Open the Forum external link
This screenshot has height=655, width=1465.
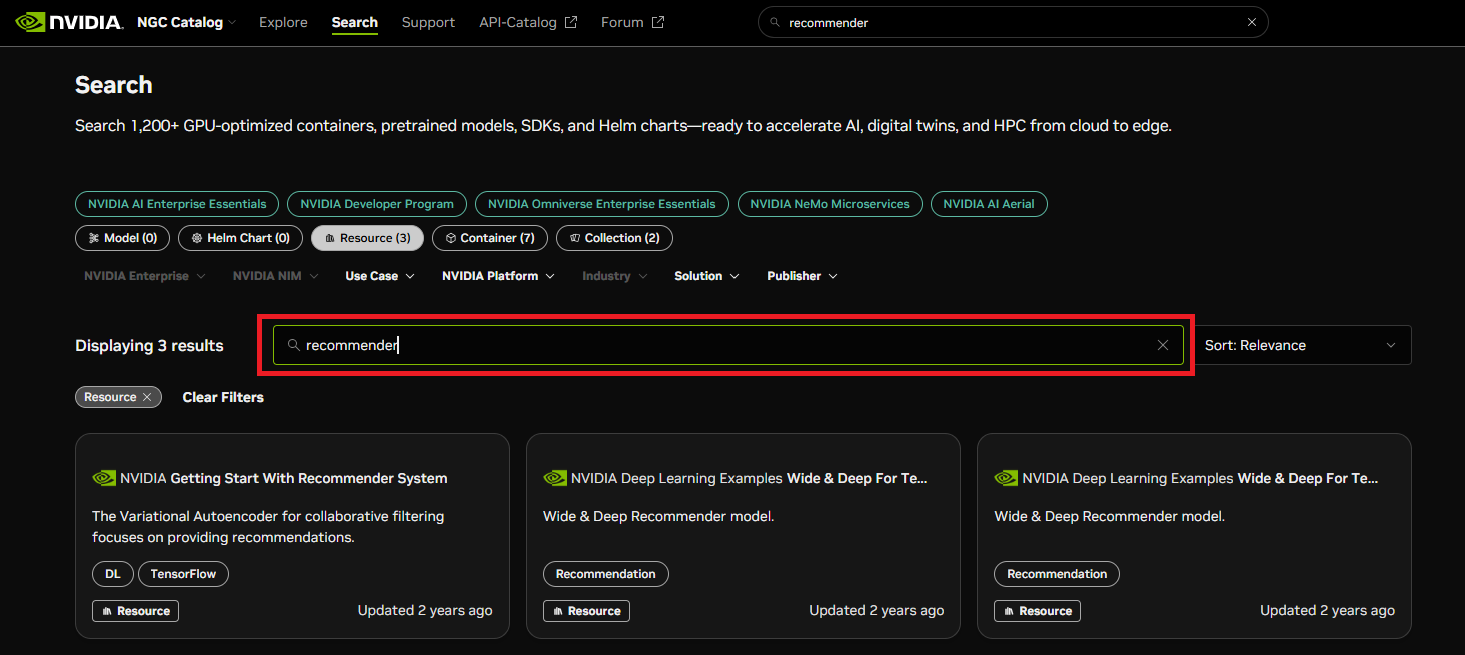click(632, 22)
